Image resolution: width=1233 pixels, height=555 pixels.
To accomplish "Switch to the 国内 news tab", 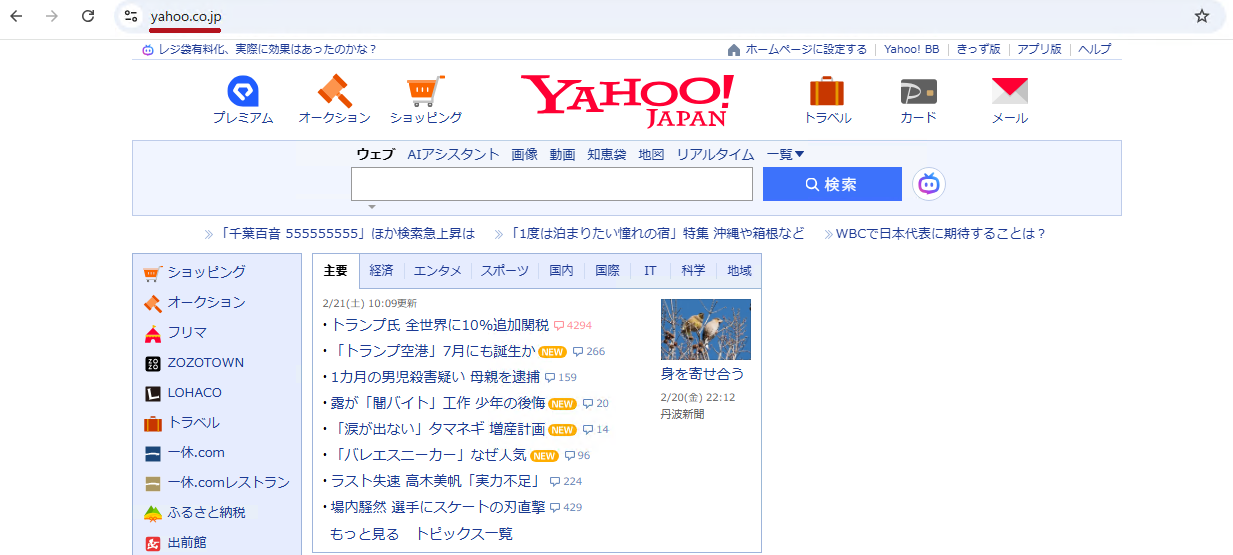I will [561, 271].
